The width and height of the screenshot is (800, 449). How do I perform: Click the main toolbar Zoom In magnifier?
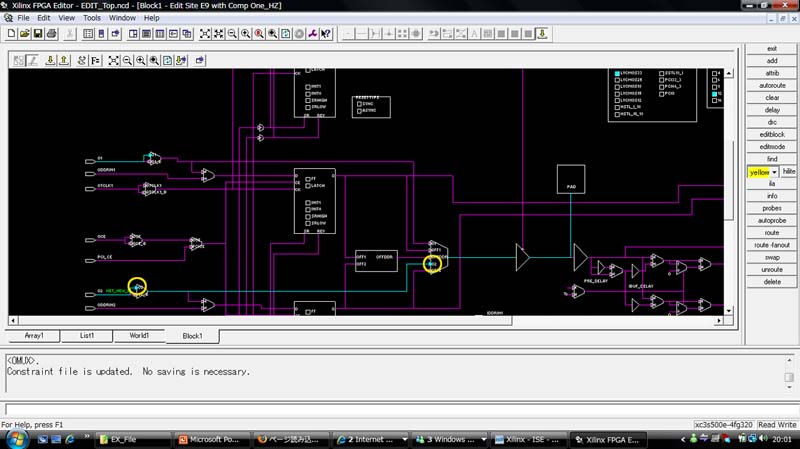pos(245,34)
